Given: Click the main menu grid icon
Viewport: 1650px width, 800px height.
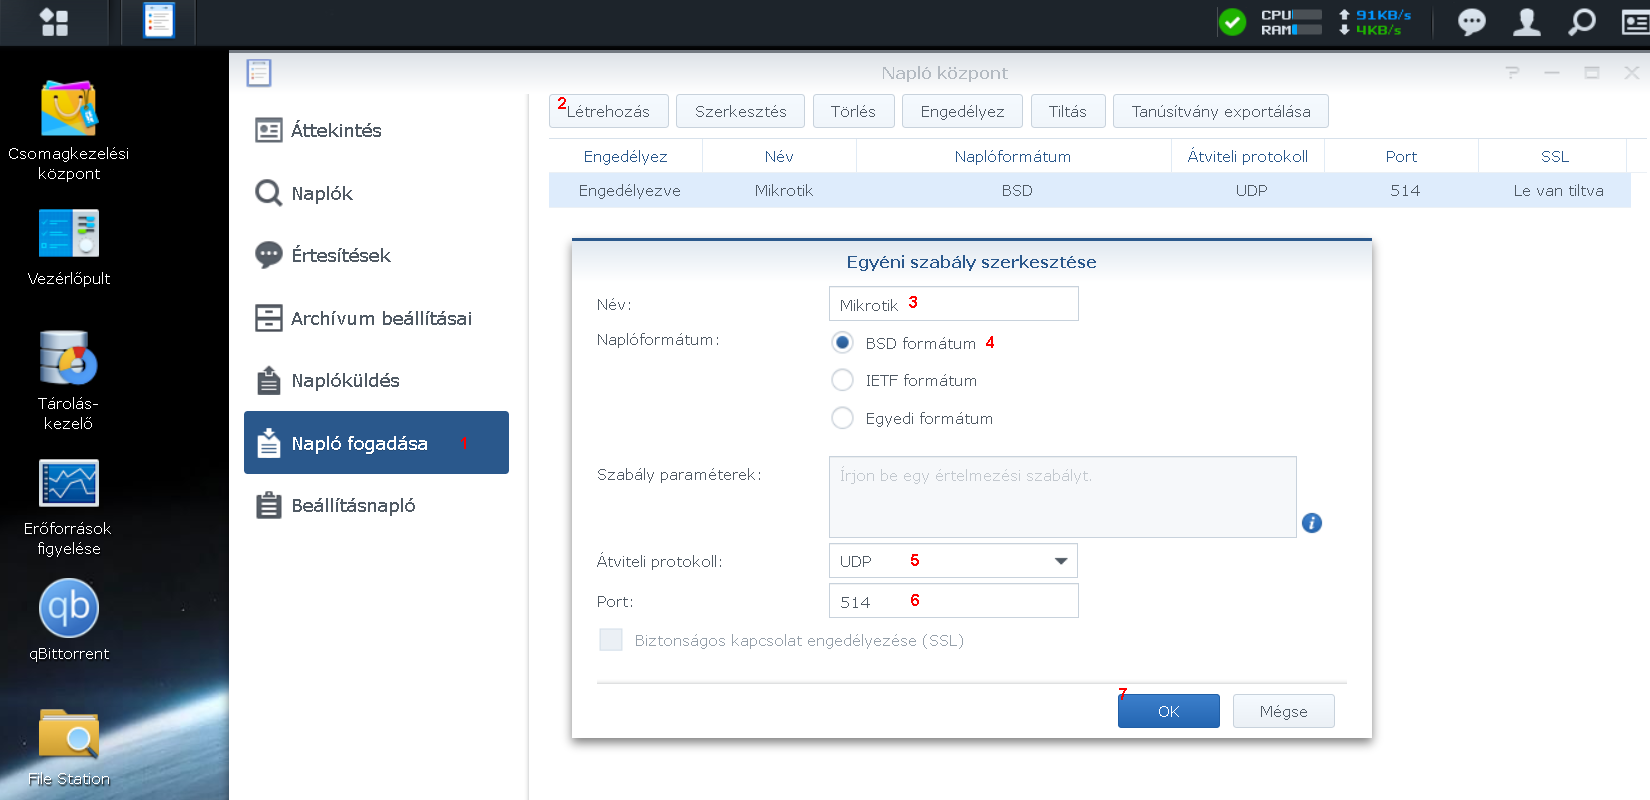Looking at the screenshot, I should 54,22.
